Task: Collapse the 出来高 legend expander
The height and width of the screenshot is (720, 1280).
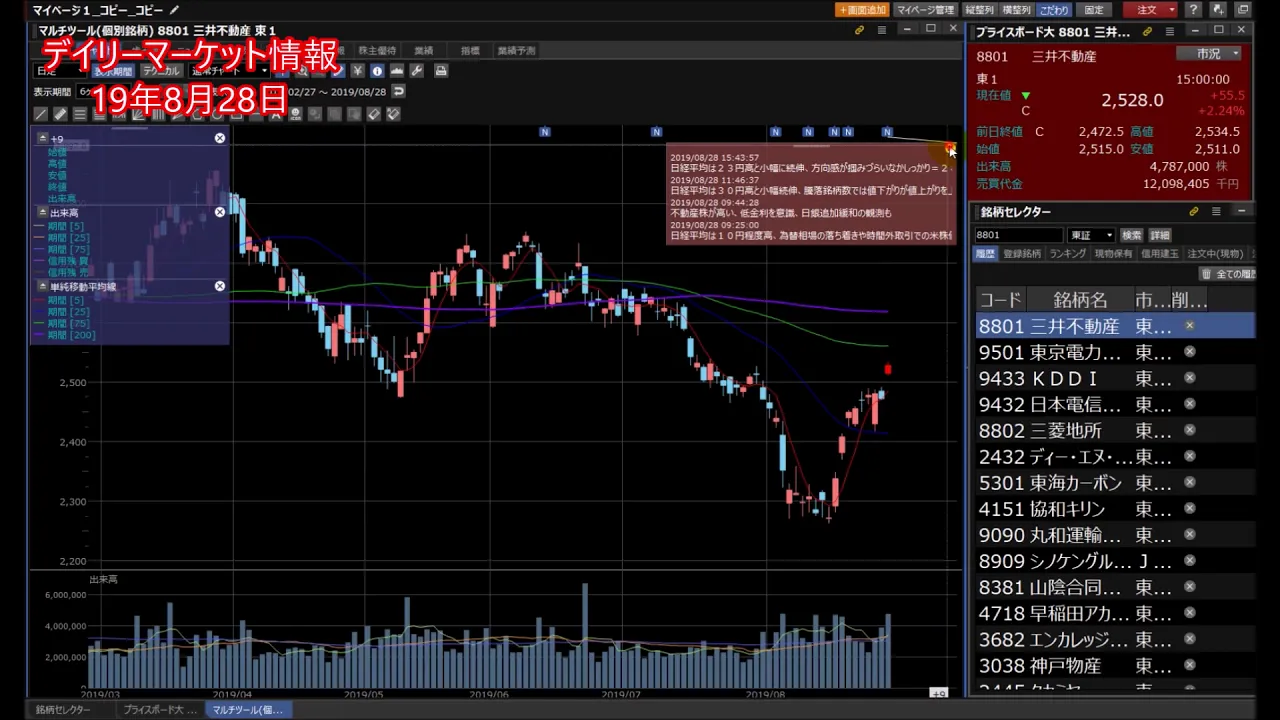Action: tap(42, 212)
